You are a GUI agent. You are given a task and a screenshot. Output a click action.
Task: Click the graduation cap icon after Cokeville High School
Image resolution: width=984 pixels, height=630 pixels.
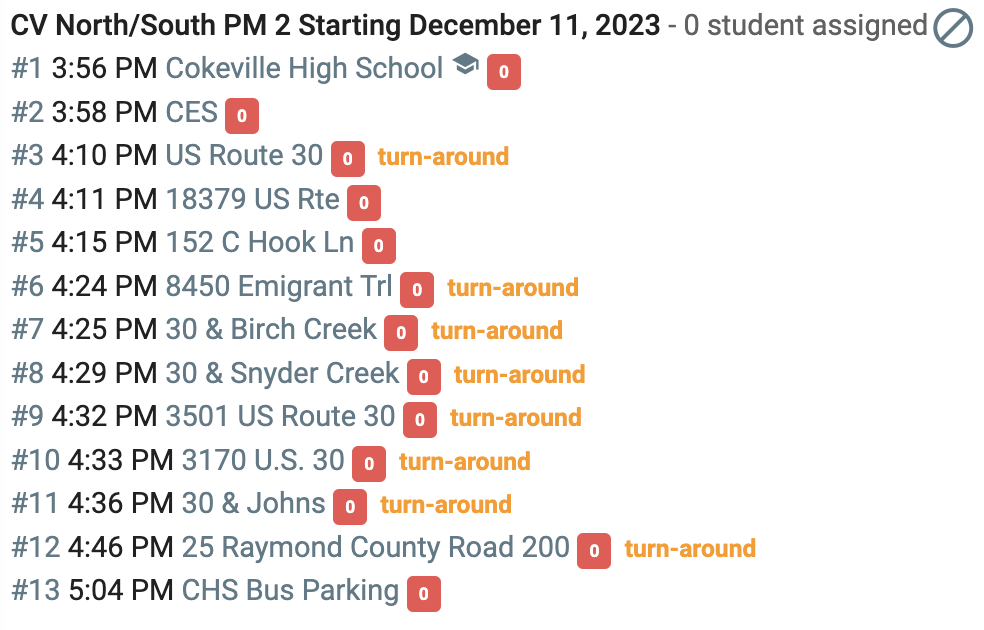466,64
